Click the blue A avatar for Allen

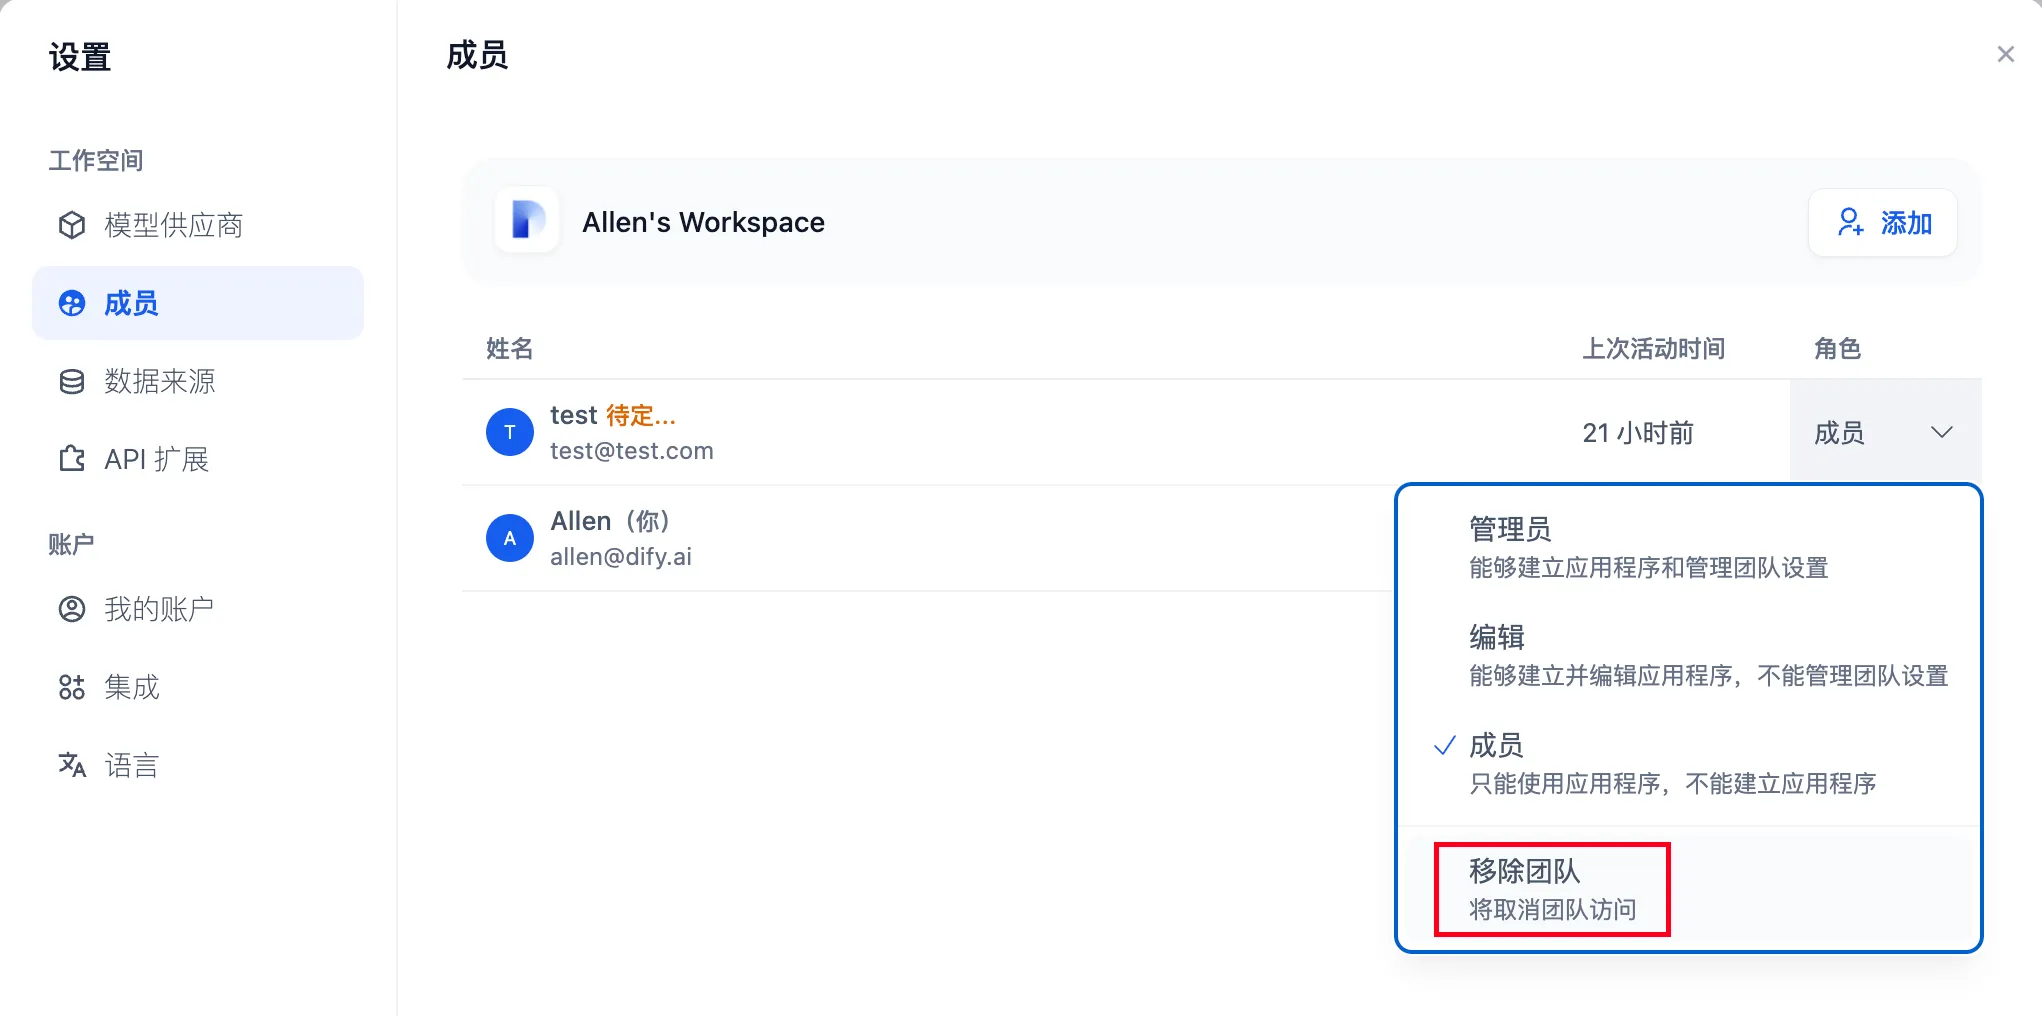510,538
